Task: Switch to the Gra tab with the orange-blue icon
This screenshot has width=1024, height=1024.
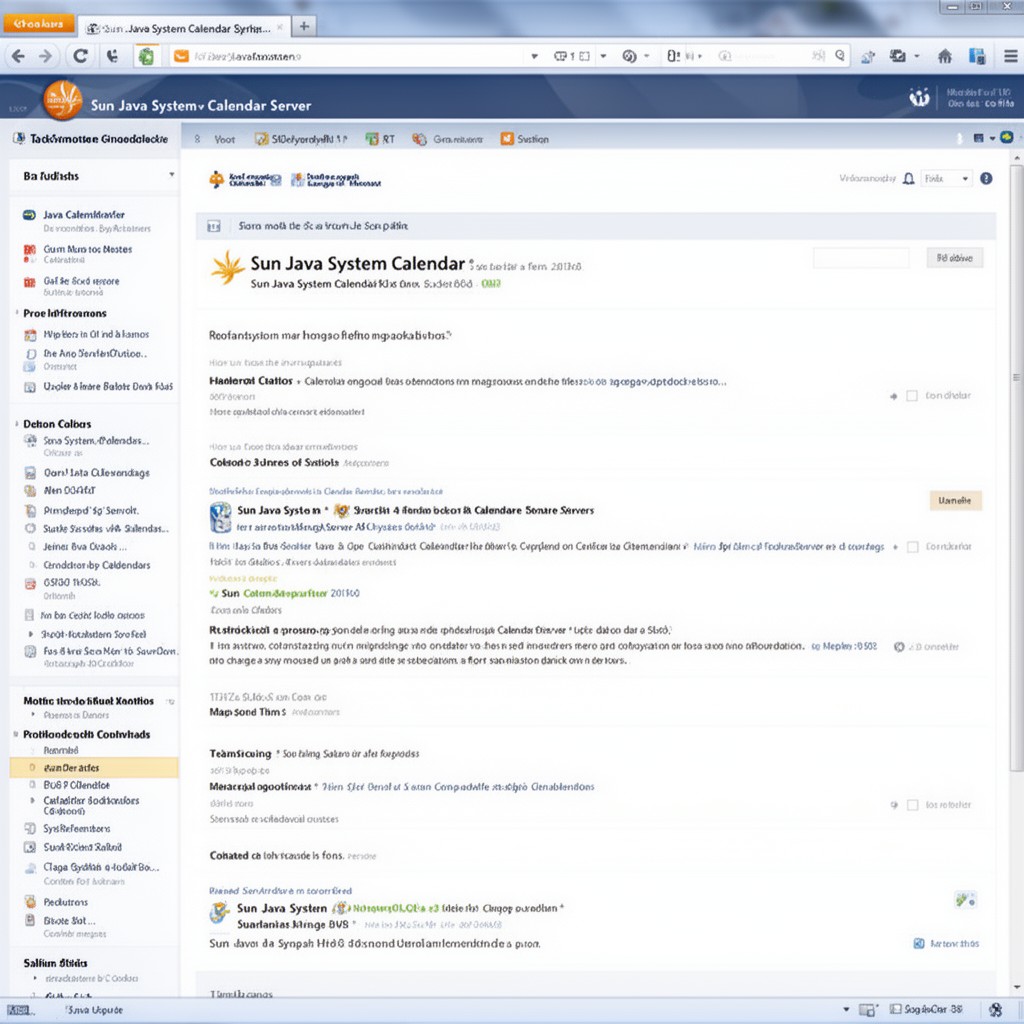Action: click(448, 139)
